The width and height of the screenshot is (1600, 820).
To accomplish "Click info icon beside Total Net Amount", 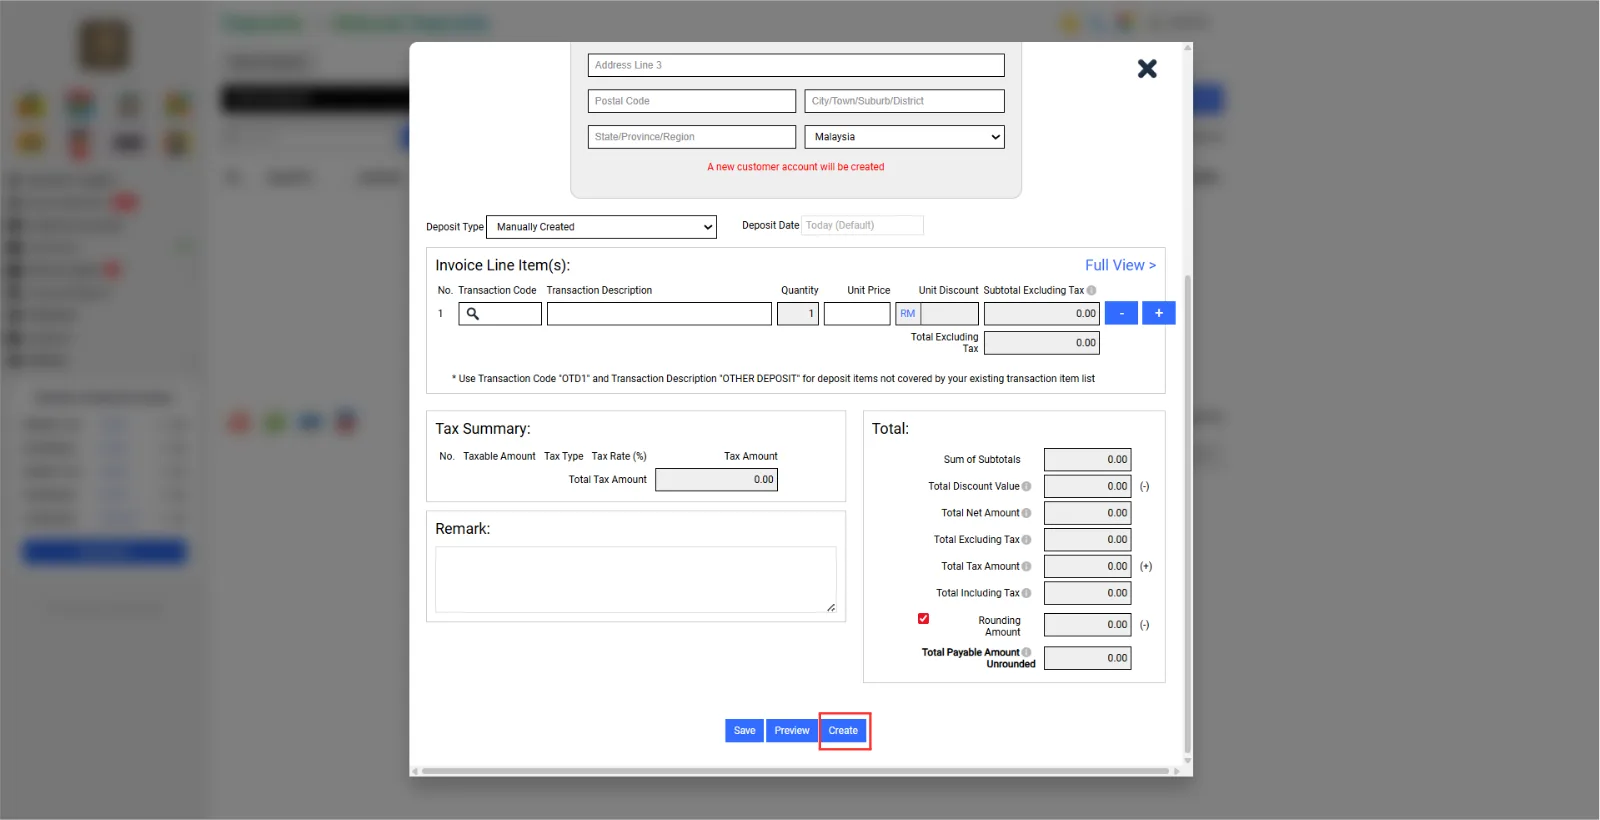I will pos(1026,513).
